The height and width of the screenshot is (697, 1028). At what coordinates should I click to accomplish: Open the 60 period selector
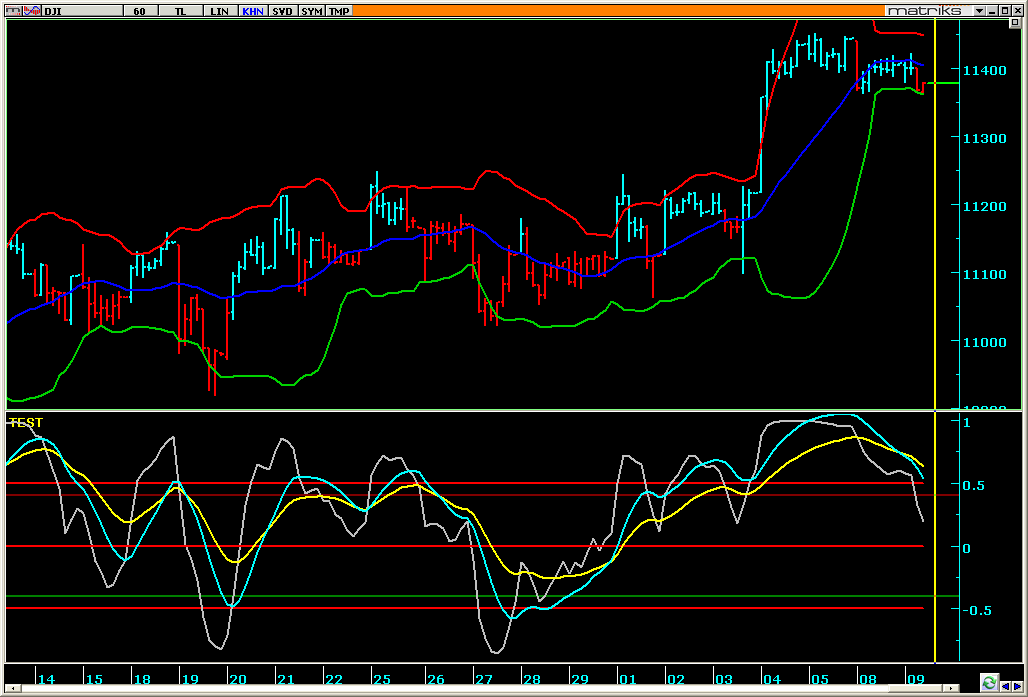(x=139, y=10)
